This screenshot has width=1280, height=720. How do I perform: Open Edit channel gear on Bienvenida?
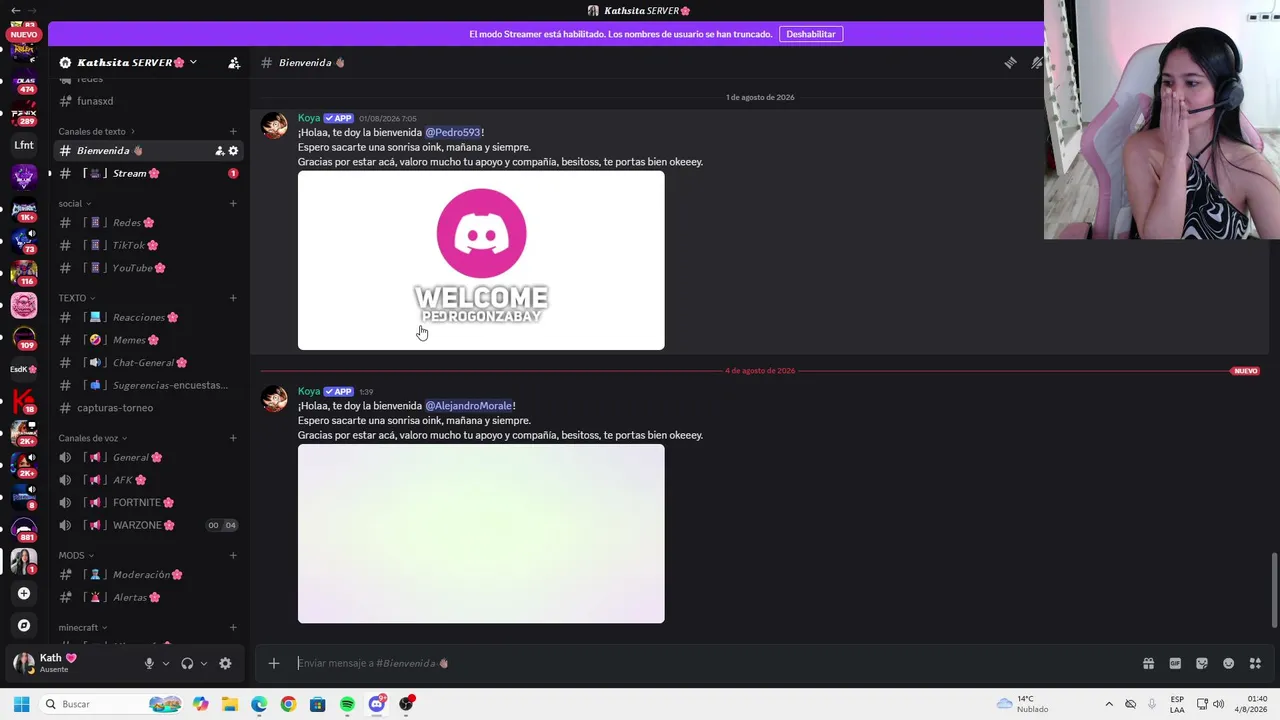click(233, 151)
